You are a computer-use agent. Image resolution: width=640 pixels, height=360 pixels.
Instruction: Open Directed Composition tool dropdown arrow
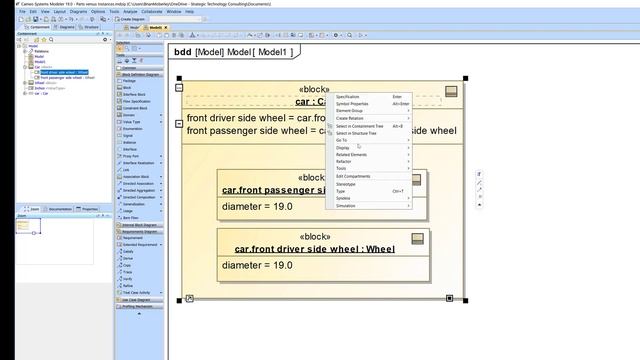pyautogui.click(x=161, y=197)
